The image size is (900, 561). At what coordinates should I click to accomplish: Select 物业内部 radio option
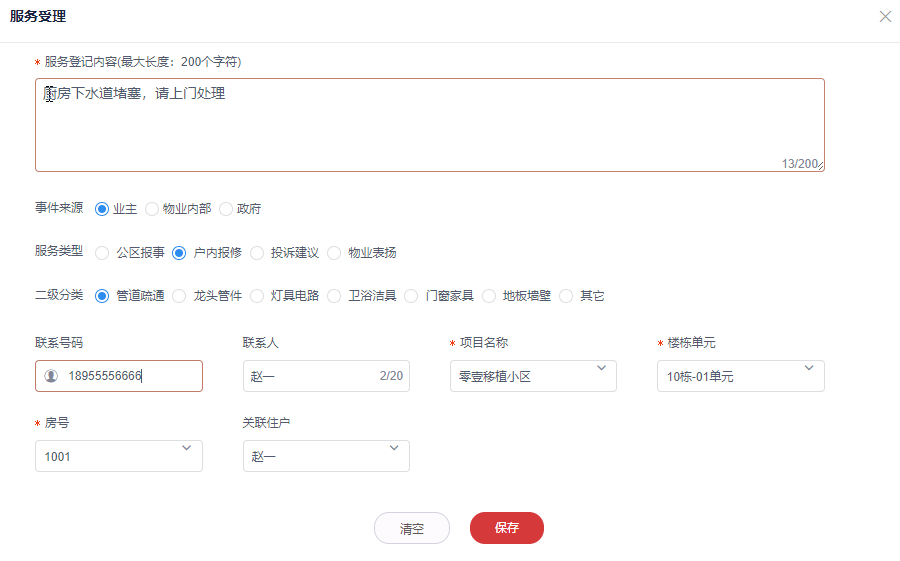pyautogui.click(x=152, y=209)
